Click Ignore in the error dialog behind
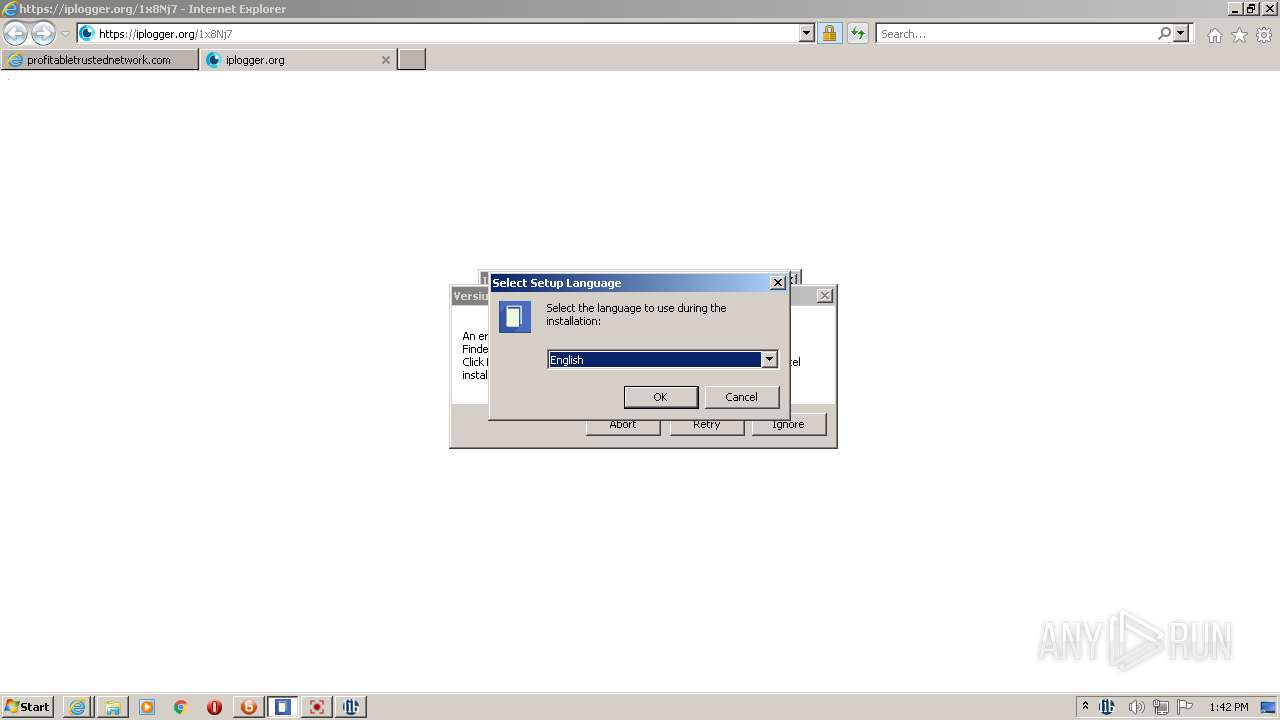 pos(788,425)
